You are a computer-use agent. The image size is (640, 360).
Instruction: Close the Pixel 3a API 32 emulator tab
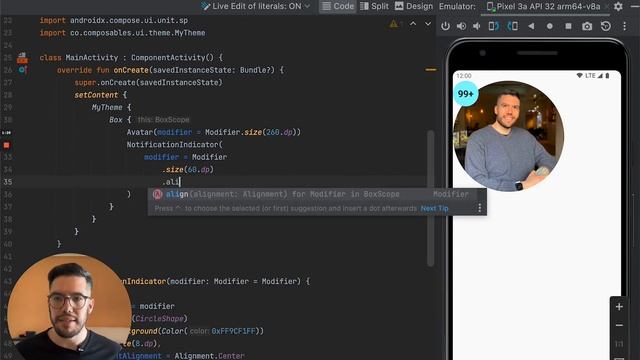pyautogui.click(x=607, y=7)
